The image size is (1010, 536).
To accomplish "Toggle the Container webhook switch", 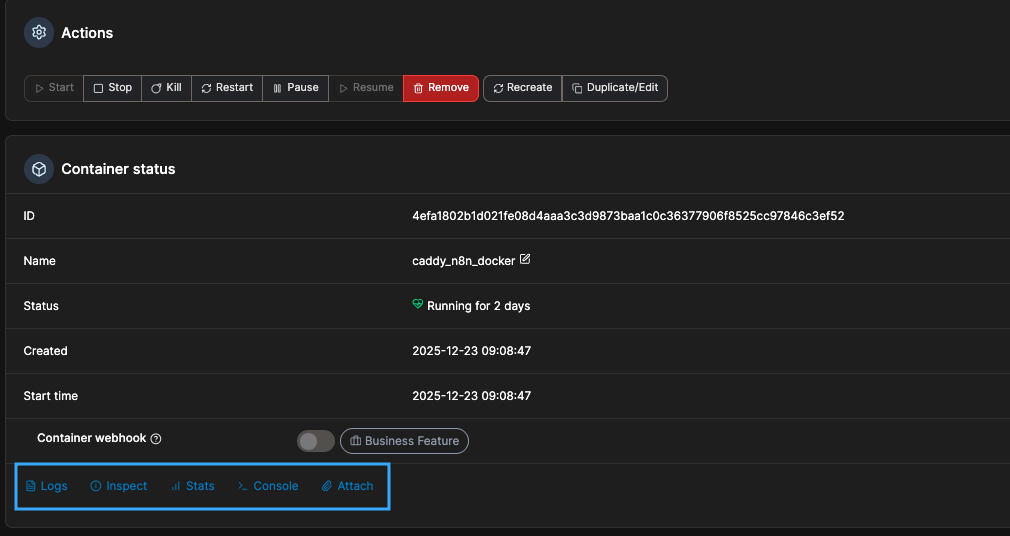I will click(x=315, y=441).
